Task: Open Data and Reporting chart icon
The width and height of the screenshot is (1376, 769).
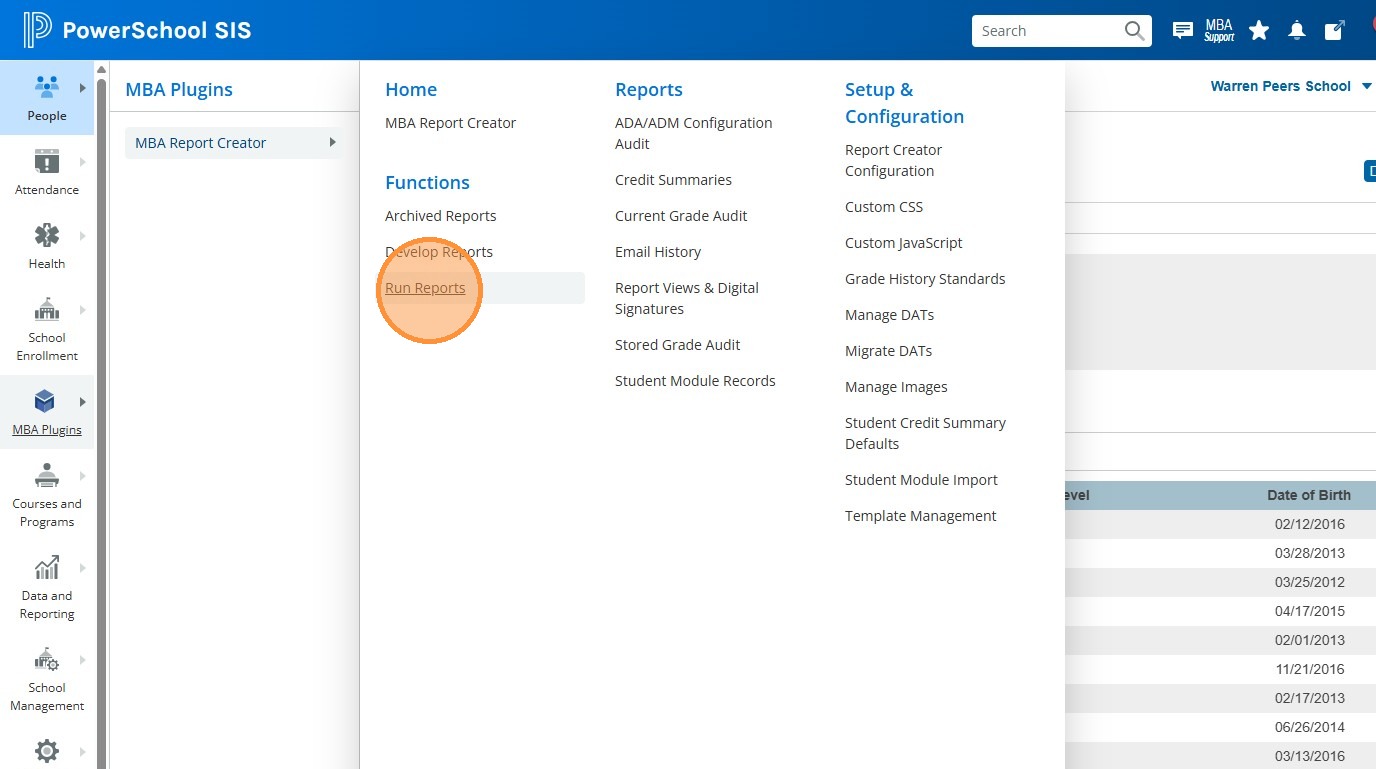Action: [47, 568]
